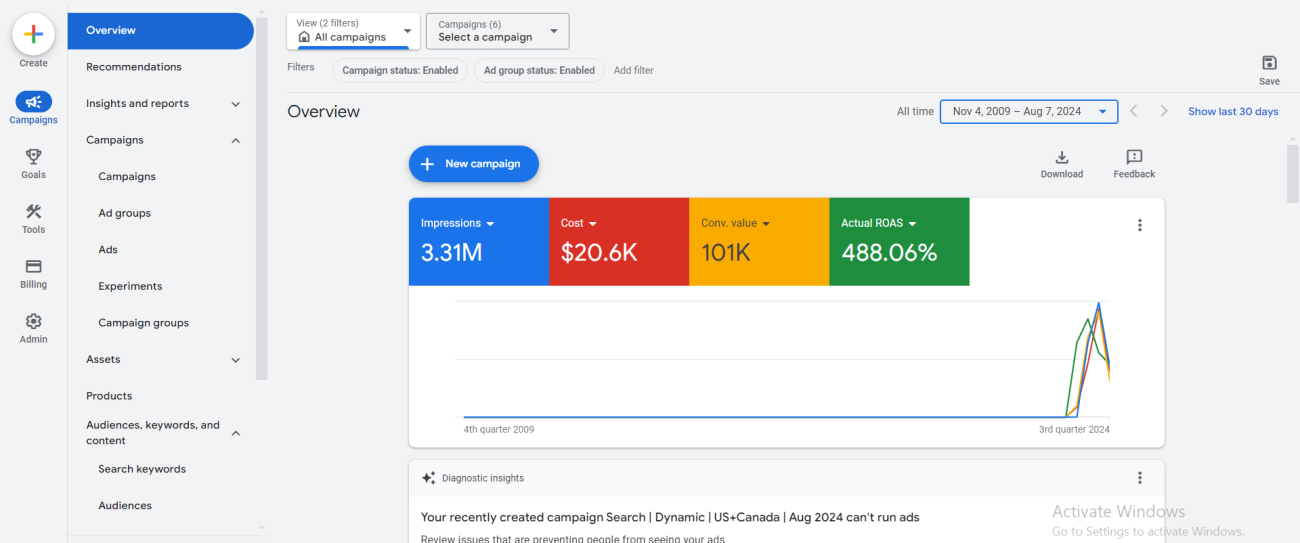Remove the Campaign status: Enabled filter chip
Viewport: 1300px width, 543px height.
pyautogui.click(x=399, y=70)
